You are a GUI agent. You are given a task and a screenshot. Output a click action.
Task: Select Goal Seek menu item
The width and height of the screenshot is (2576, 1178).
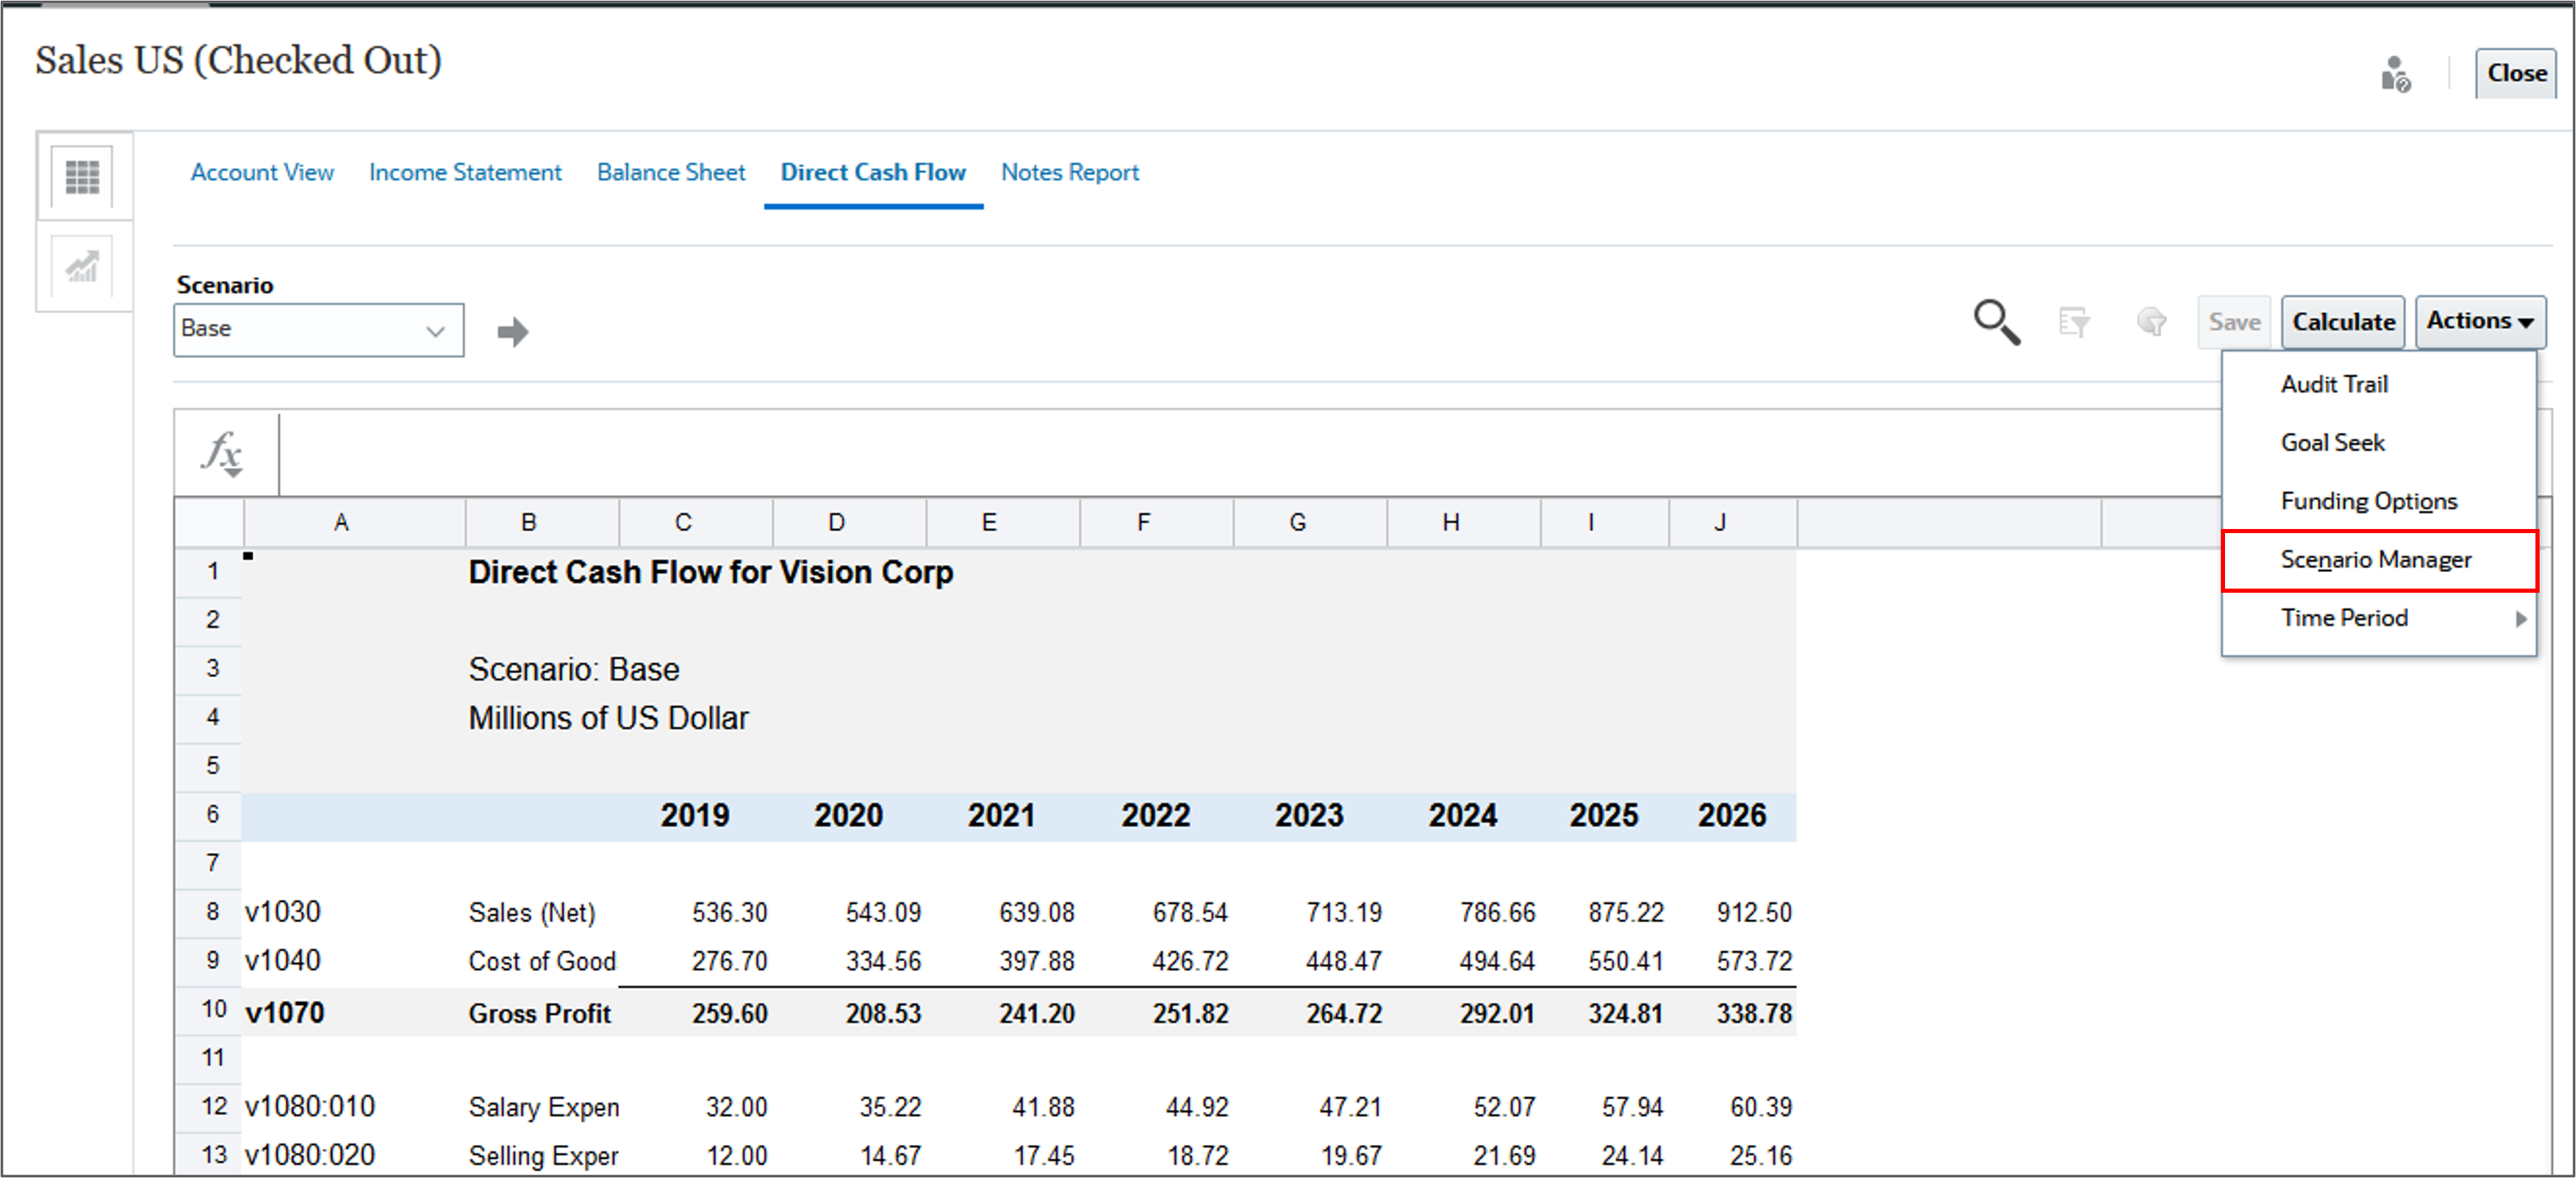point(2332,443)
